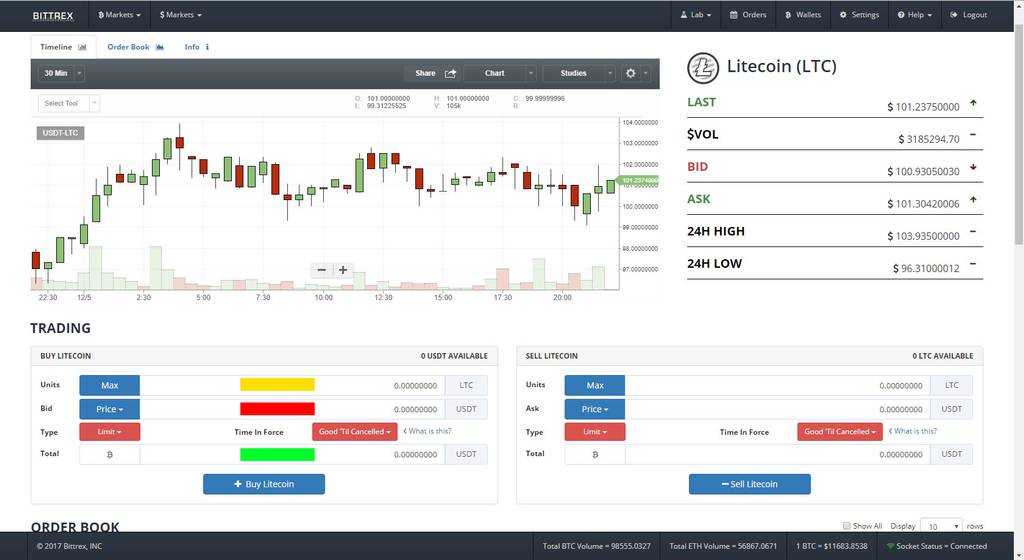Go to Wallets page
The image size is (1024, 560).
(x=803, y=15)
